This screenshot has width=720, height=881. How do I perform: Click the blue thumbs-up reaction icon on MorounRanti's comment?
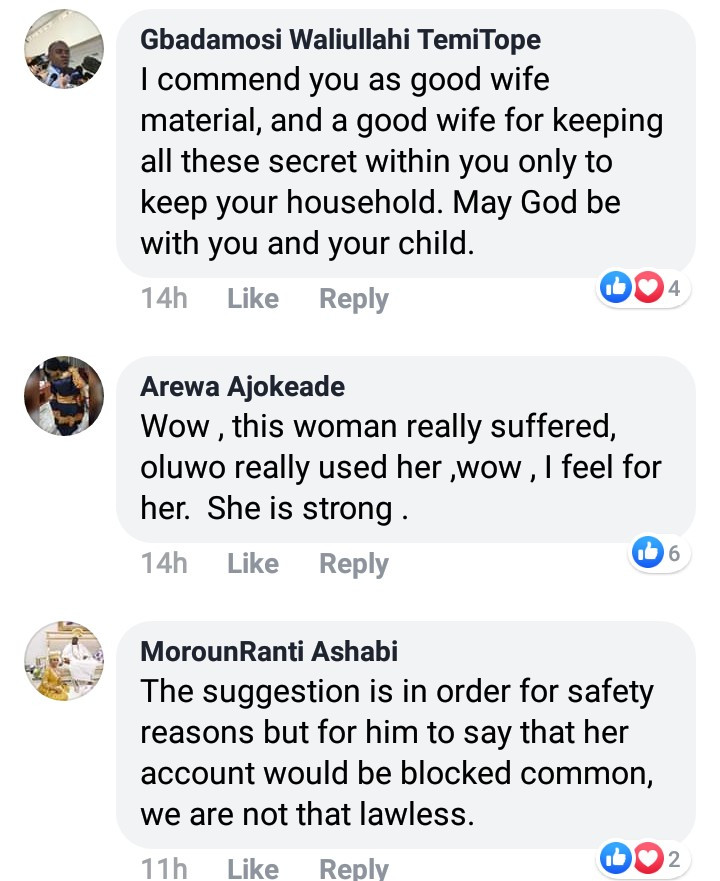(614, 857)
